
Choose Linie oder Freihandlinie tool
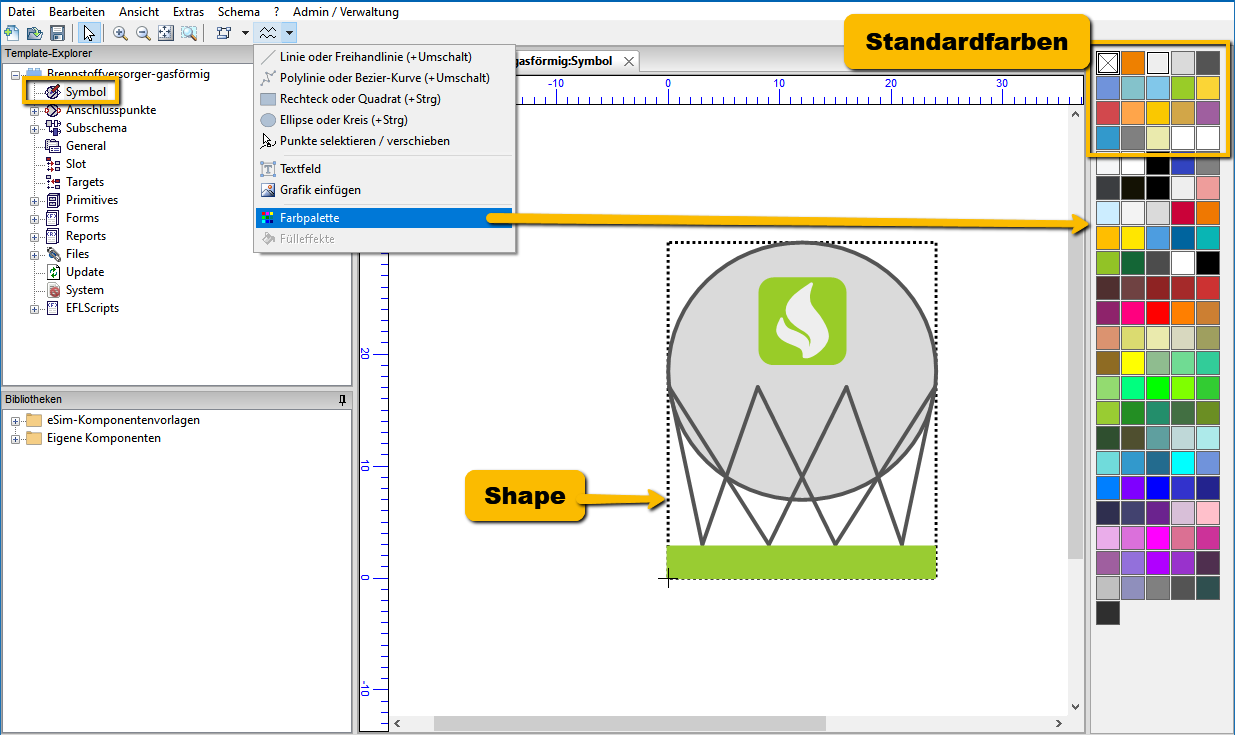click(385, 57)
